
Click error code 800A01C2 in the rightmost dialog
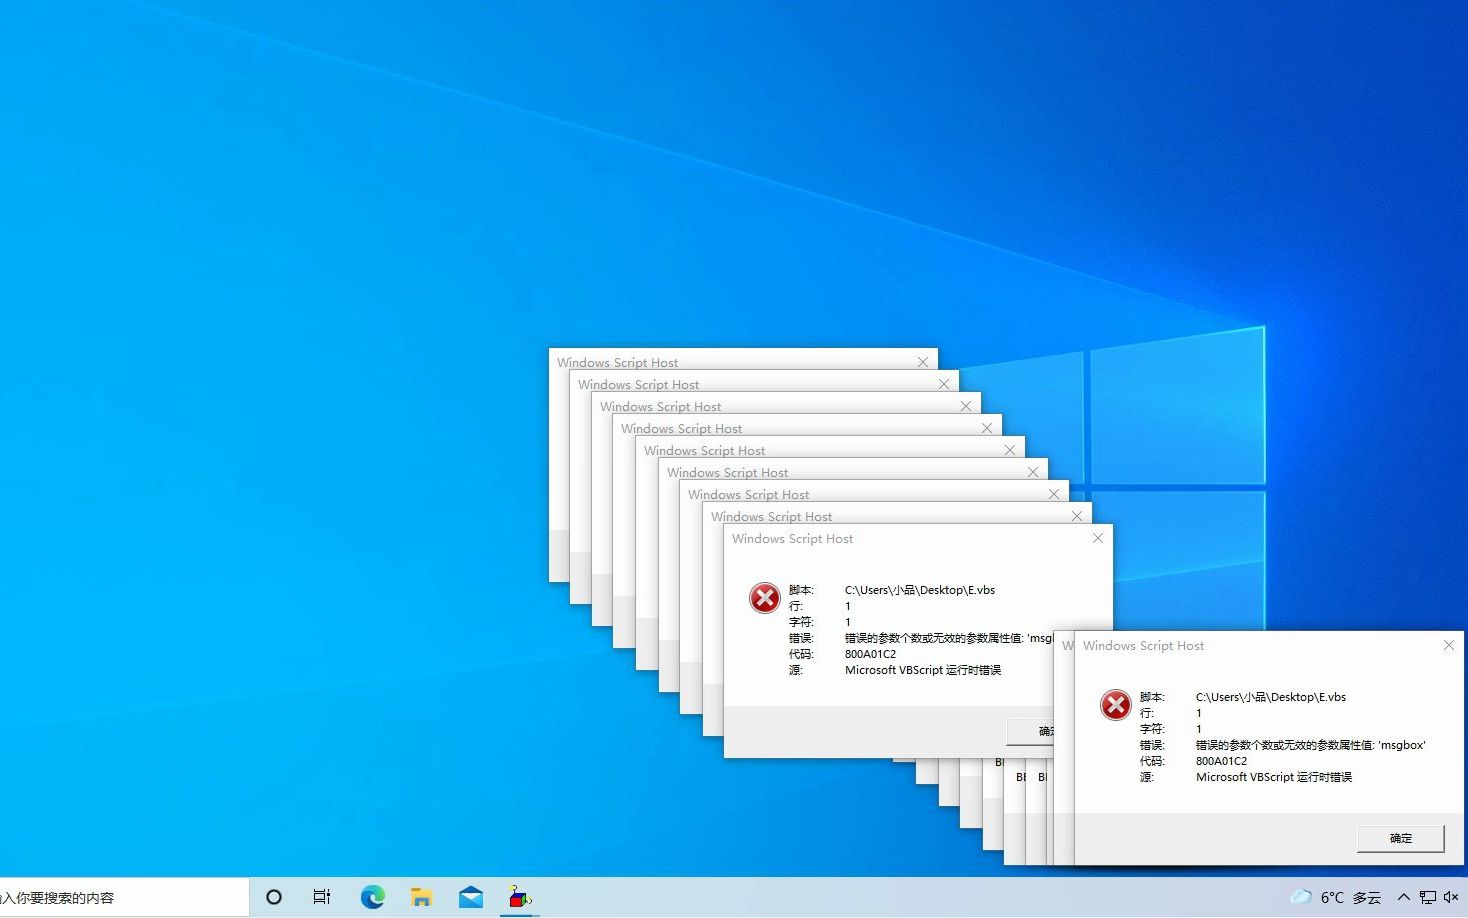coord(1221,761)
